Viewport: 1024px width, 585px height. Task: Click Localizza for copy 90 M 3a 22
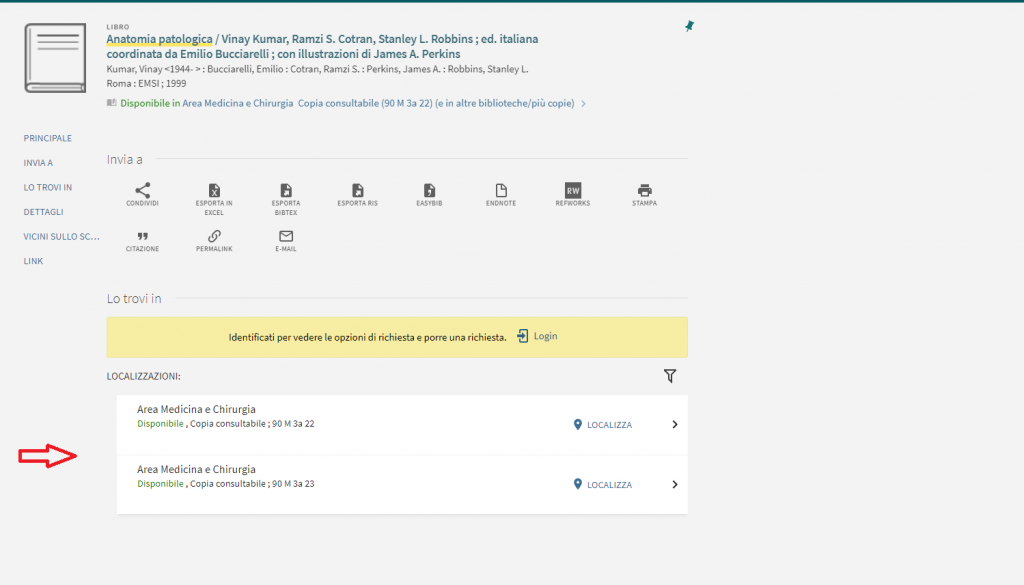coord(603,425)
